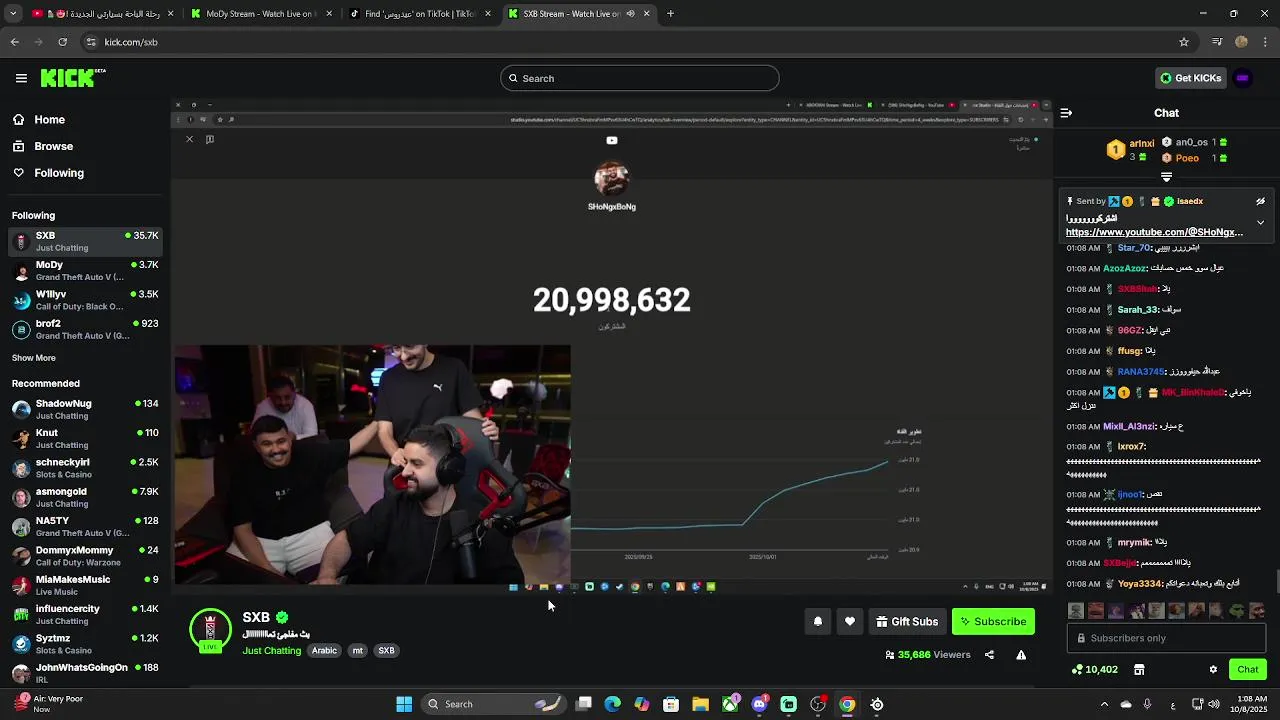1280x720 pixels.
Task: Show hidden system tray icons
Action: coord(1103,704)
